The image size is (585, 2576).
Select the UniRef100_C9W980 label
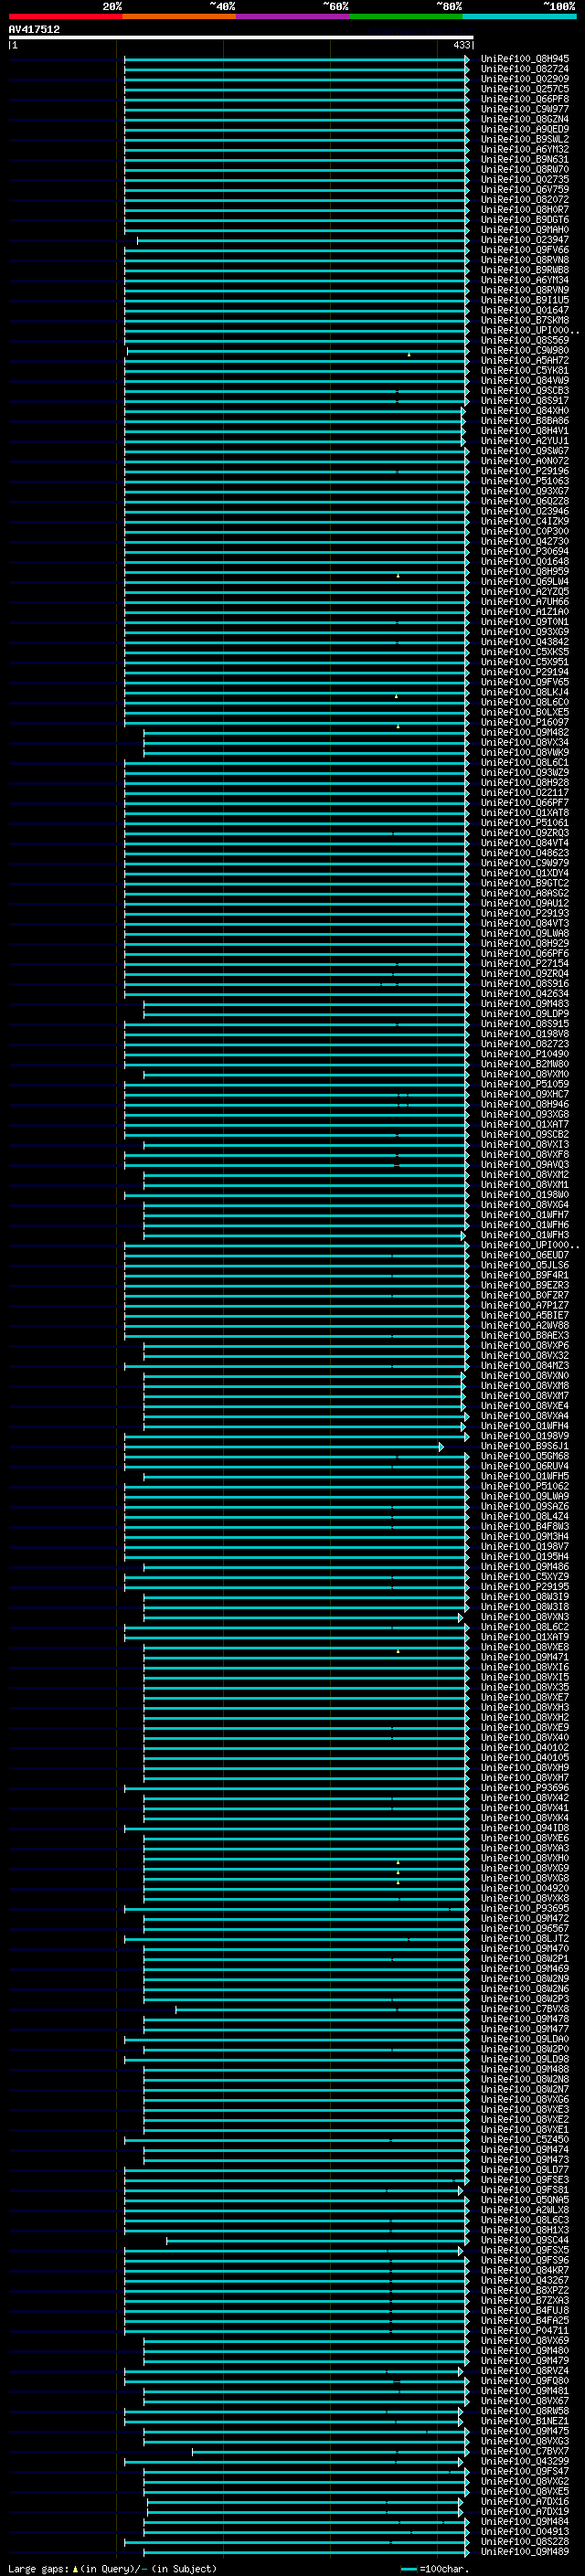(525, 350)
